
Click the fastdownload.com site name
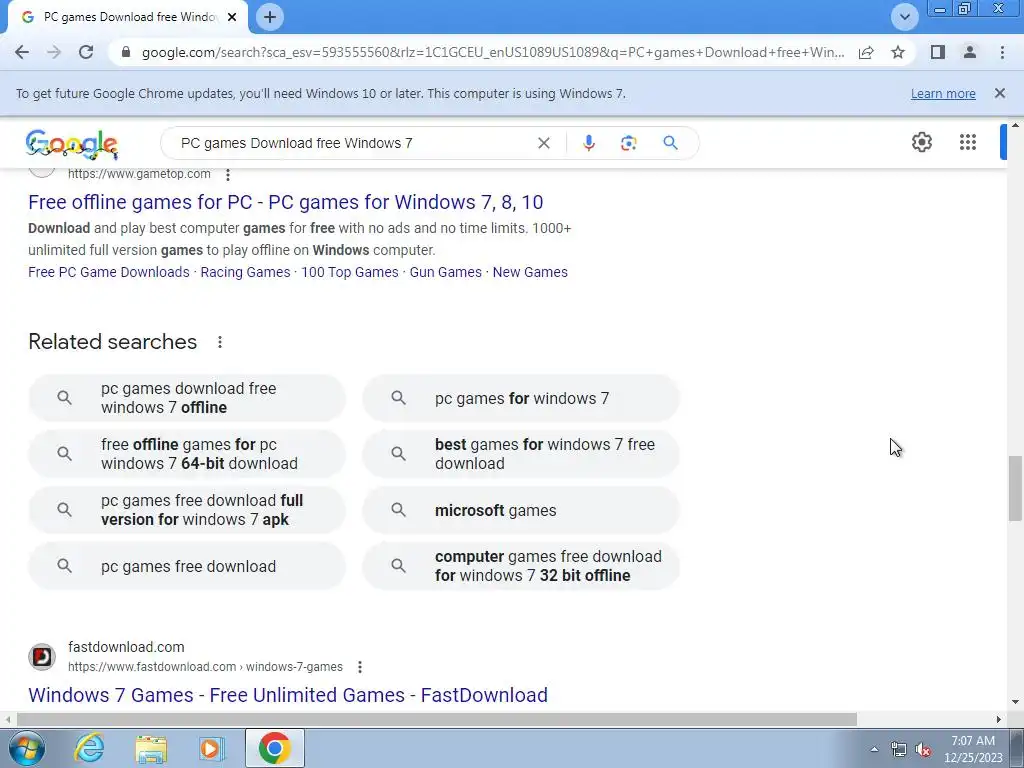[x=126, y=647]
